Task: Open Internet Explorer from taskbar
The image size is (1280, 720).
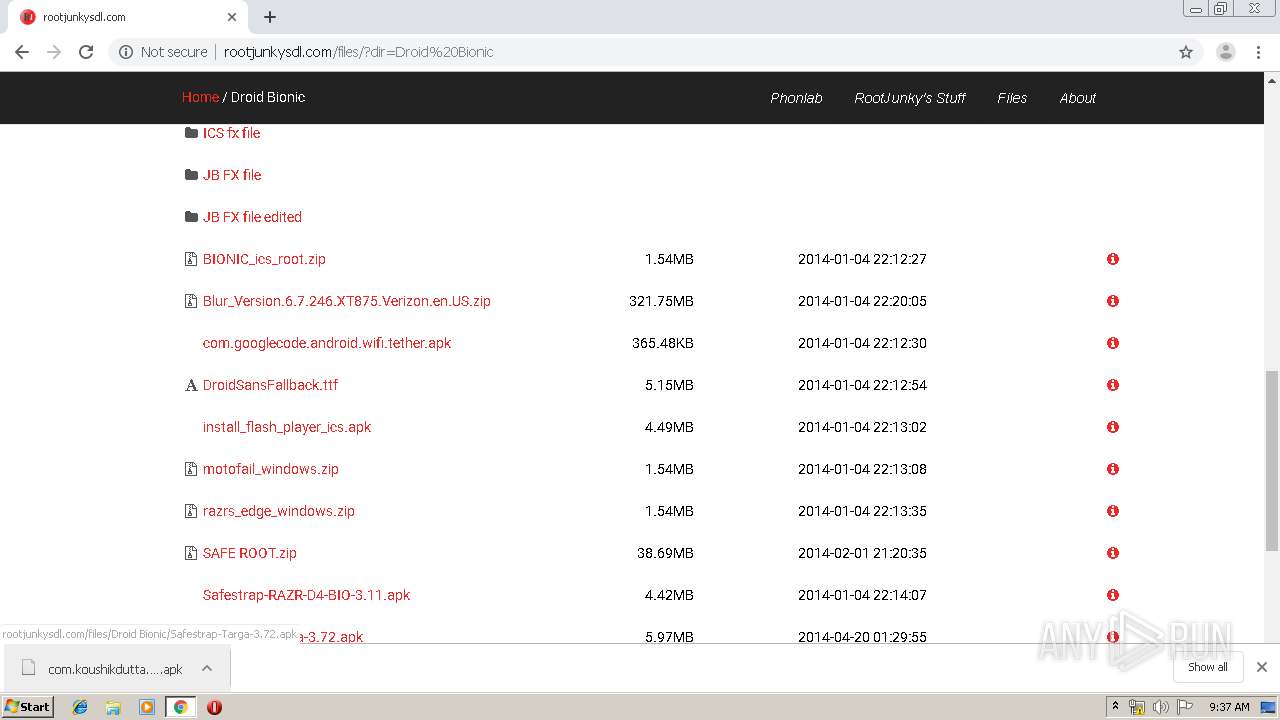Action: (80, 707)
